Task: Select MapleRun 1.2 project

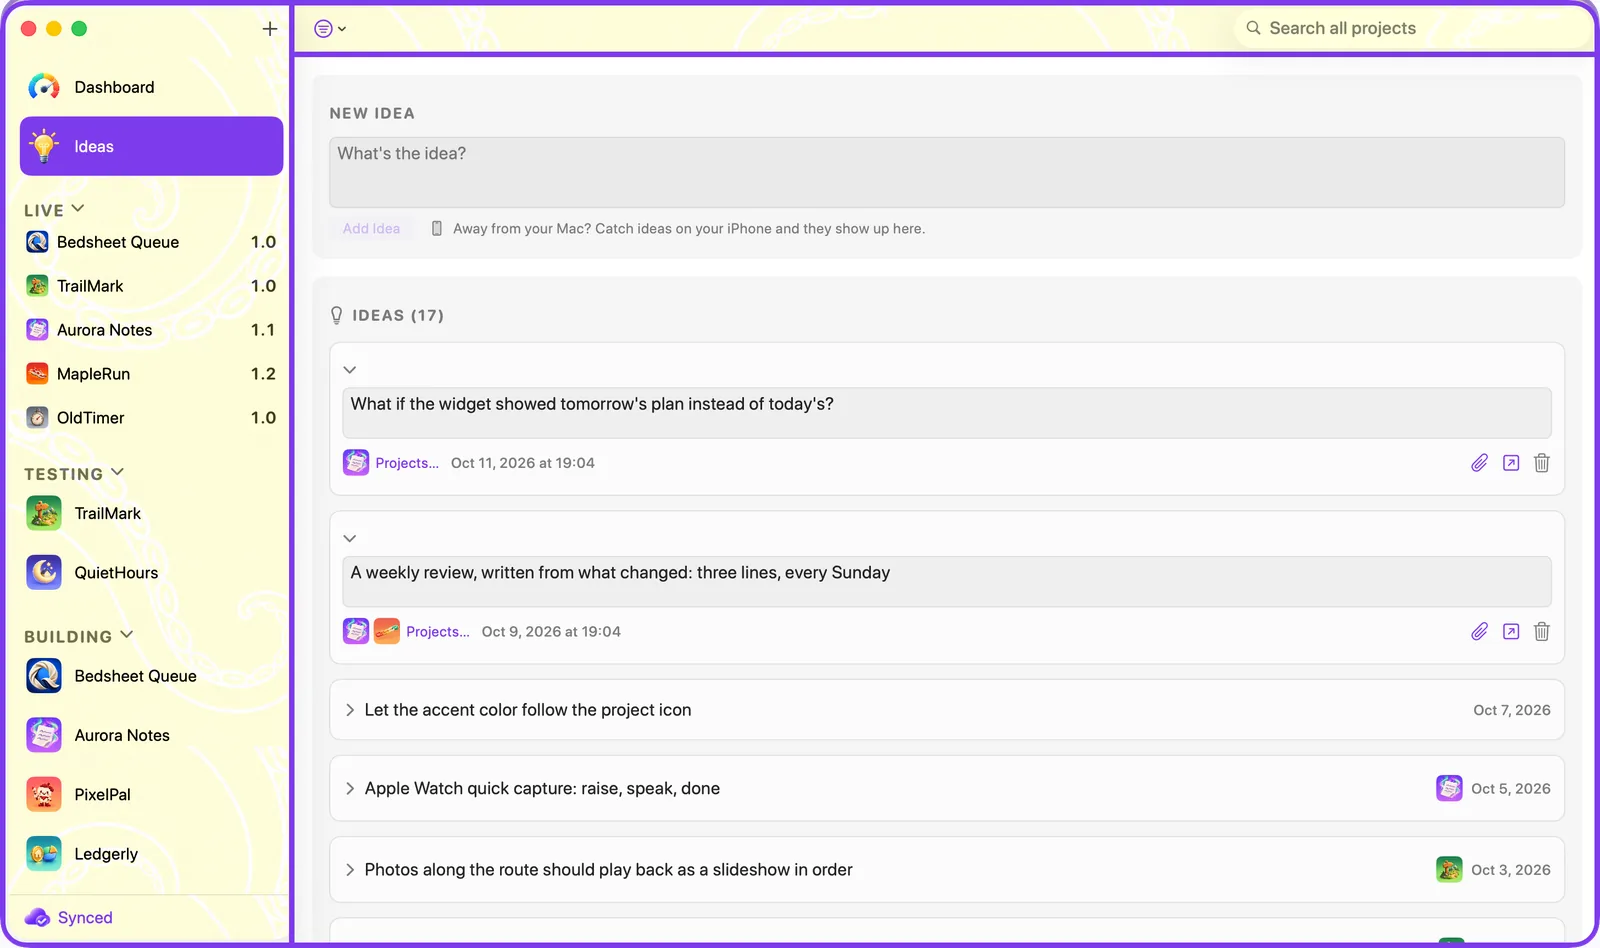Action: tap(151, 374)
